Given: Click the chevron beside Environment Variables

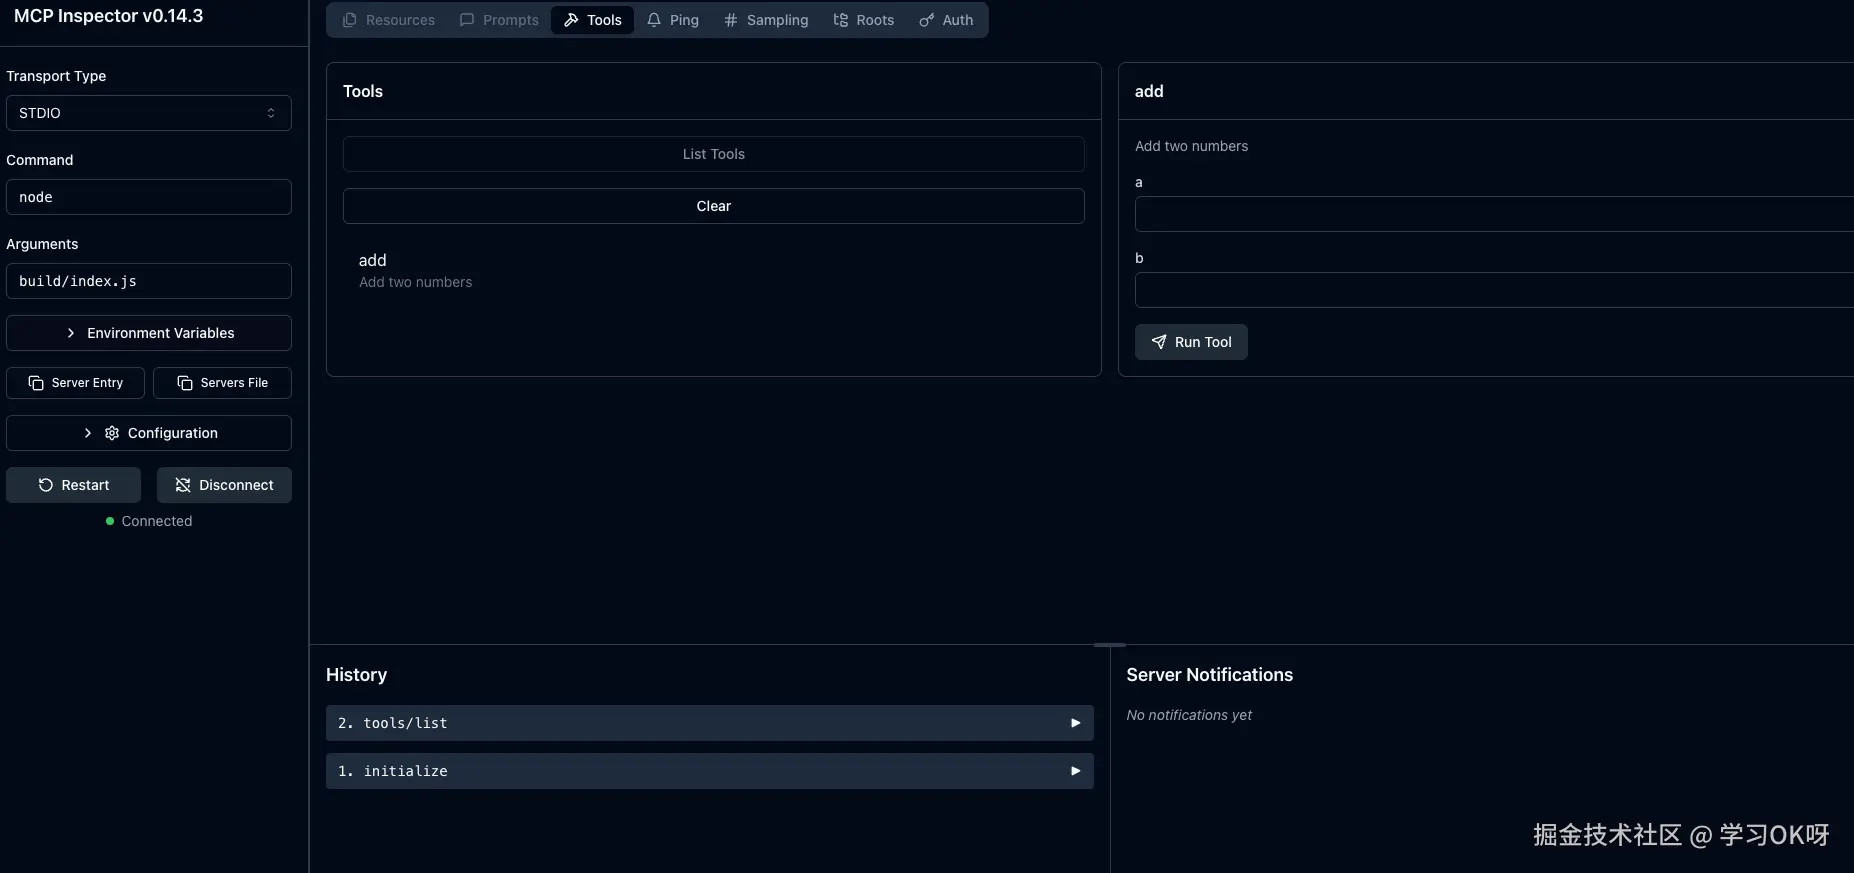Looking at the screenshot, I should 71,333.
